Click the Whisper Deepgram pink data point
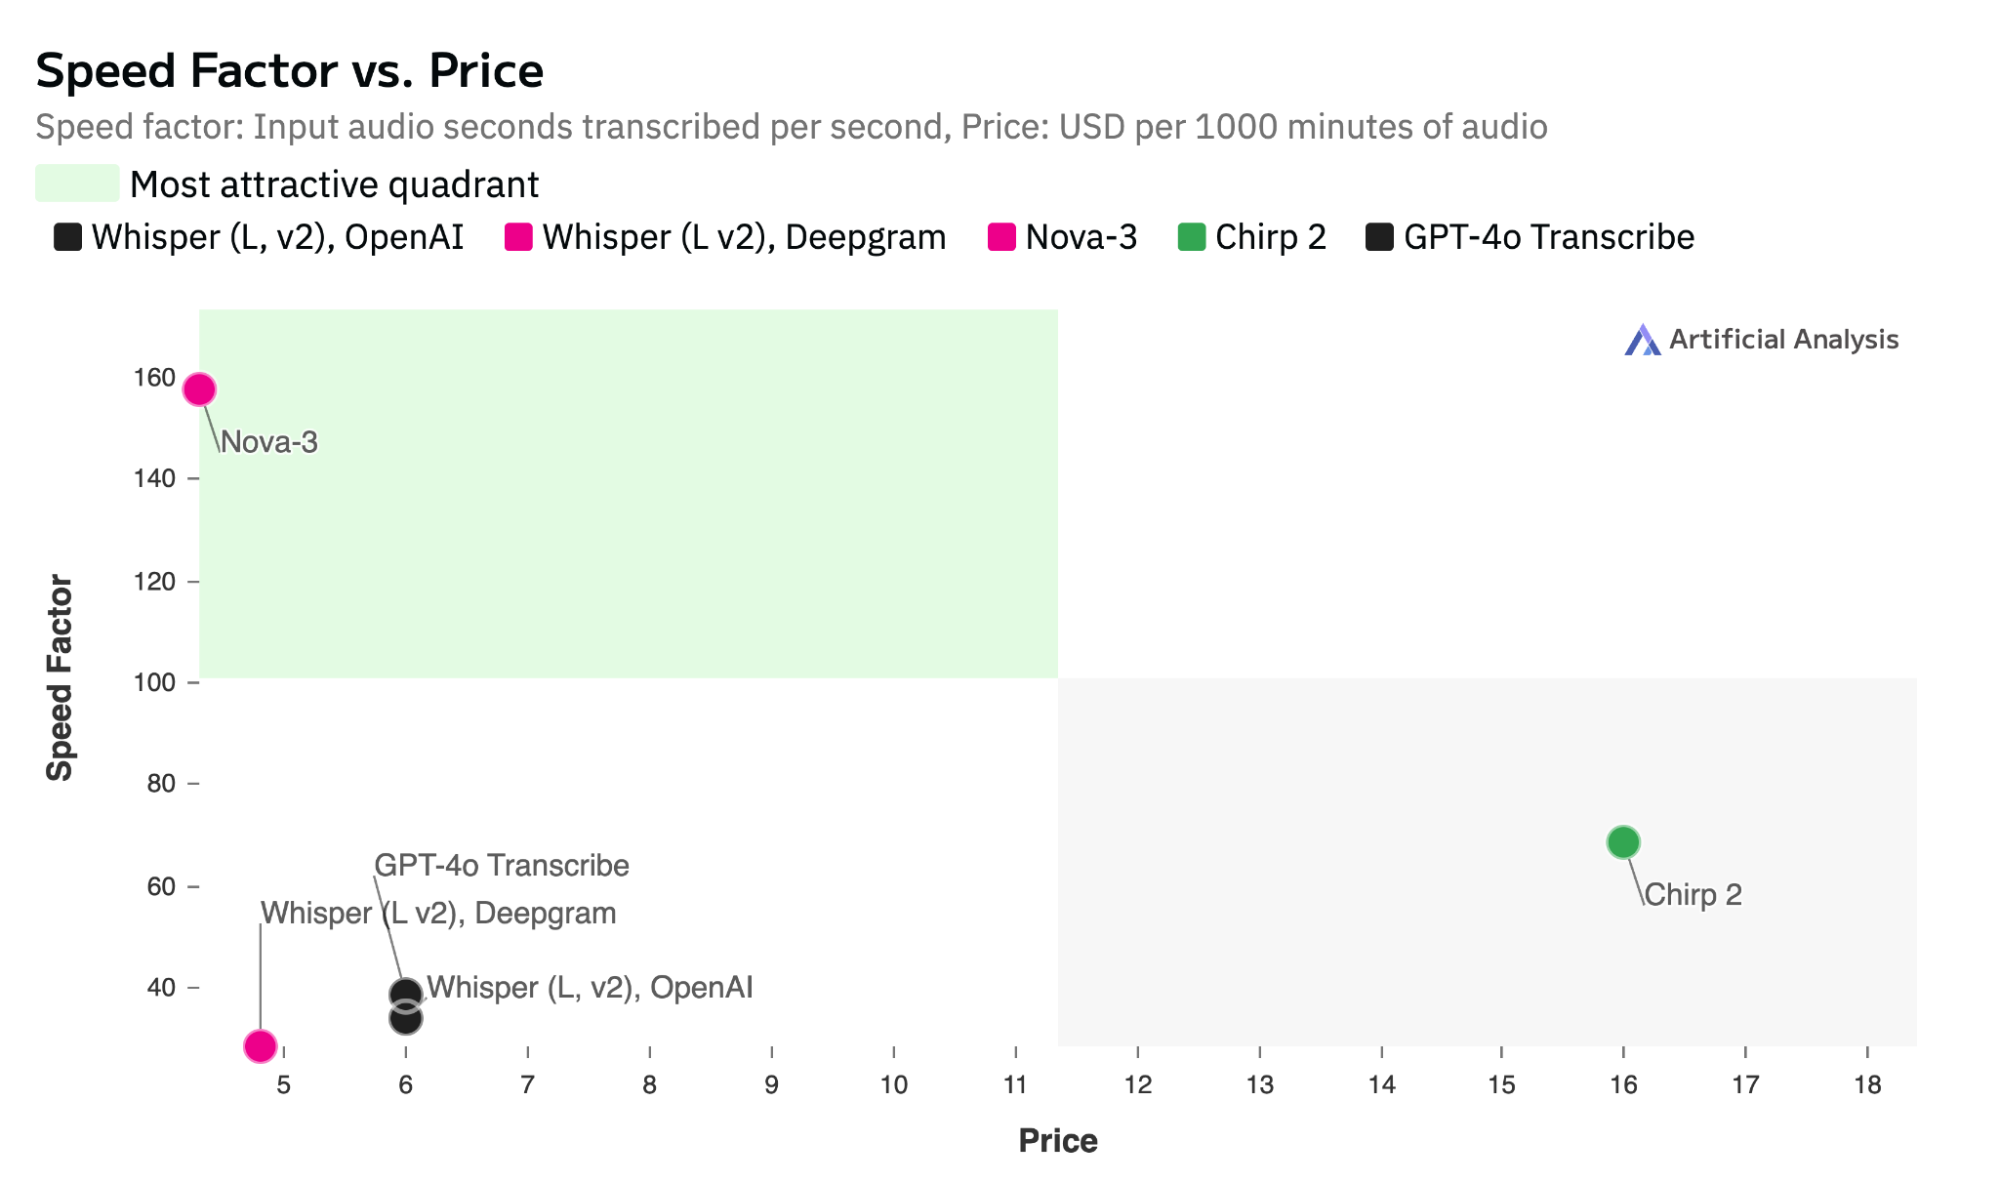 pyautogui.click(x=260, y=1046)
